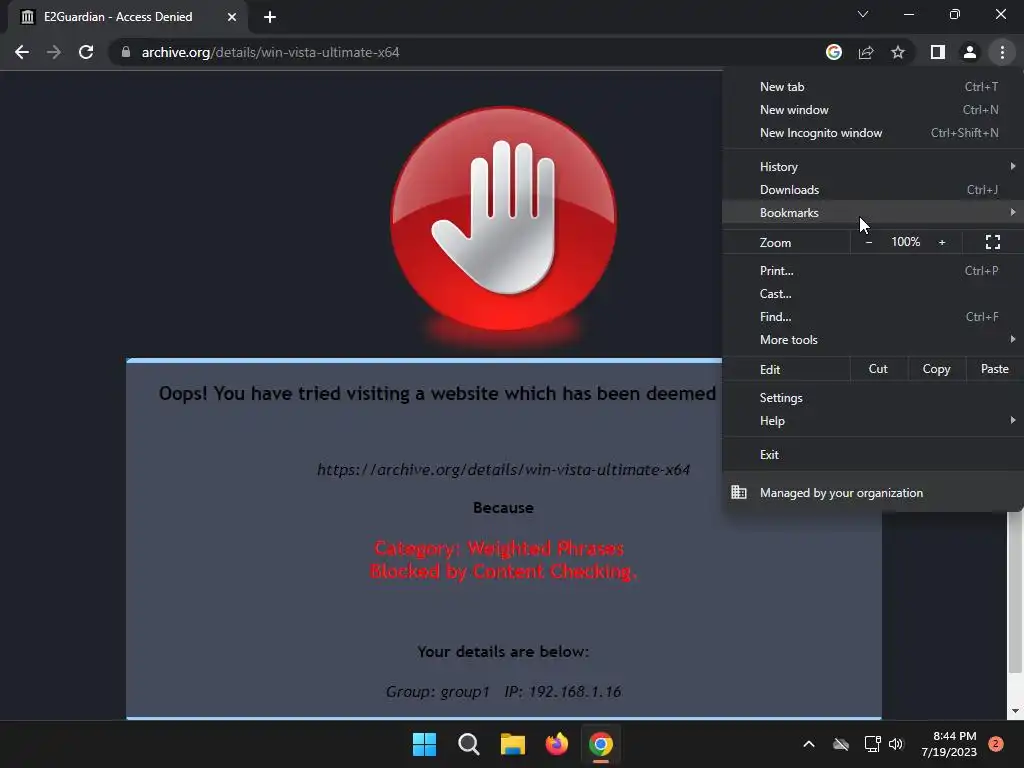This screenshot has width=1024, height=768.
Task: Select the E2Guardian - Access Denied tab
Action: coord(127,17)
